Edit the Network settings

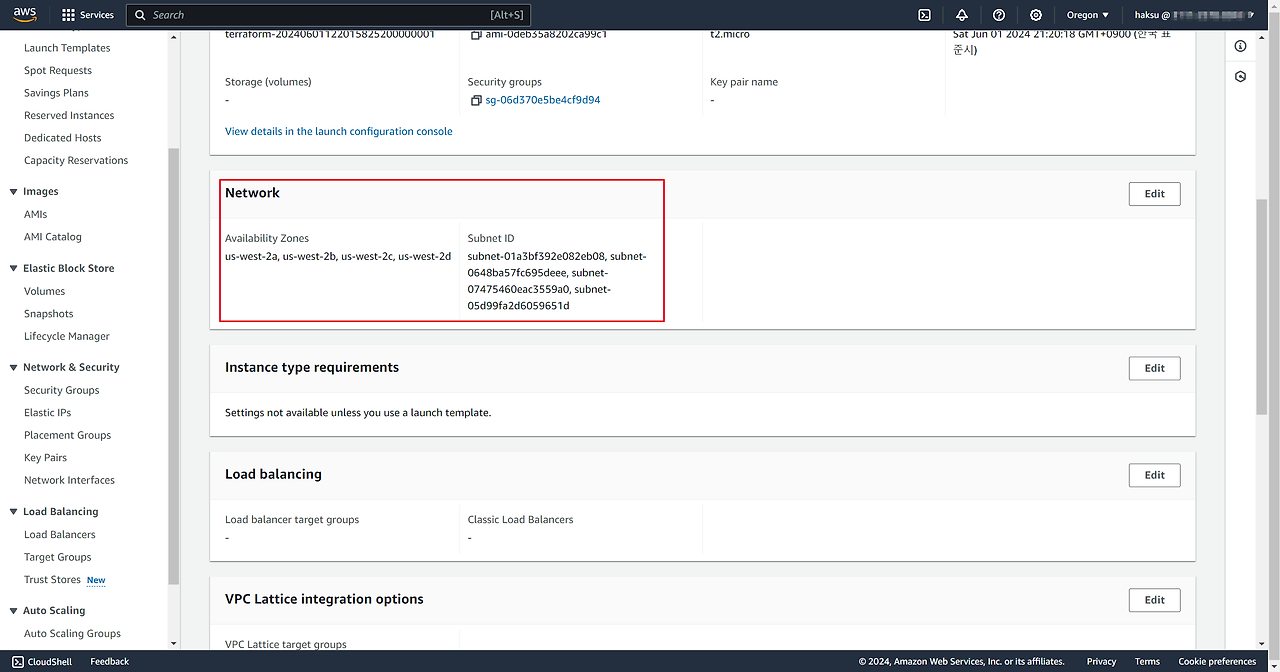point(1154,194)
